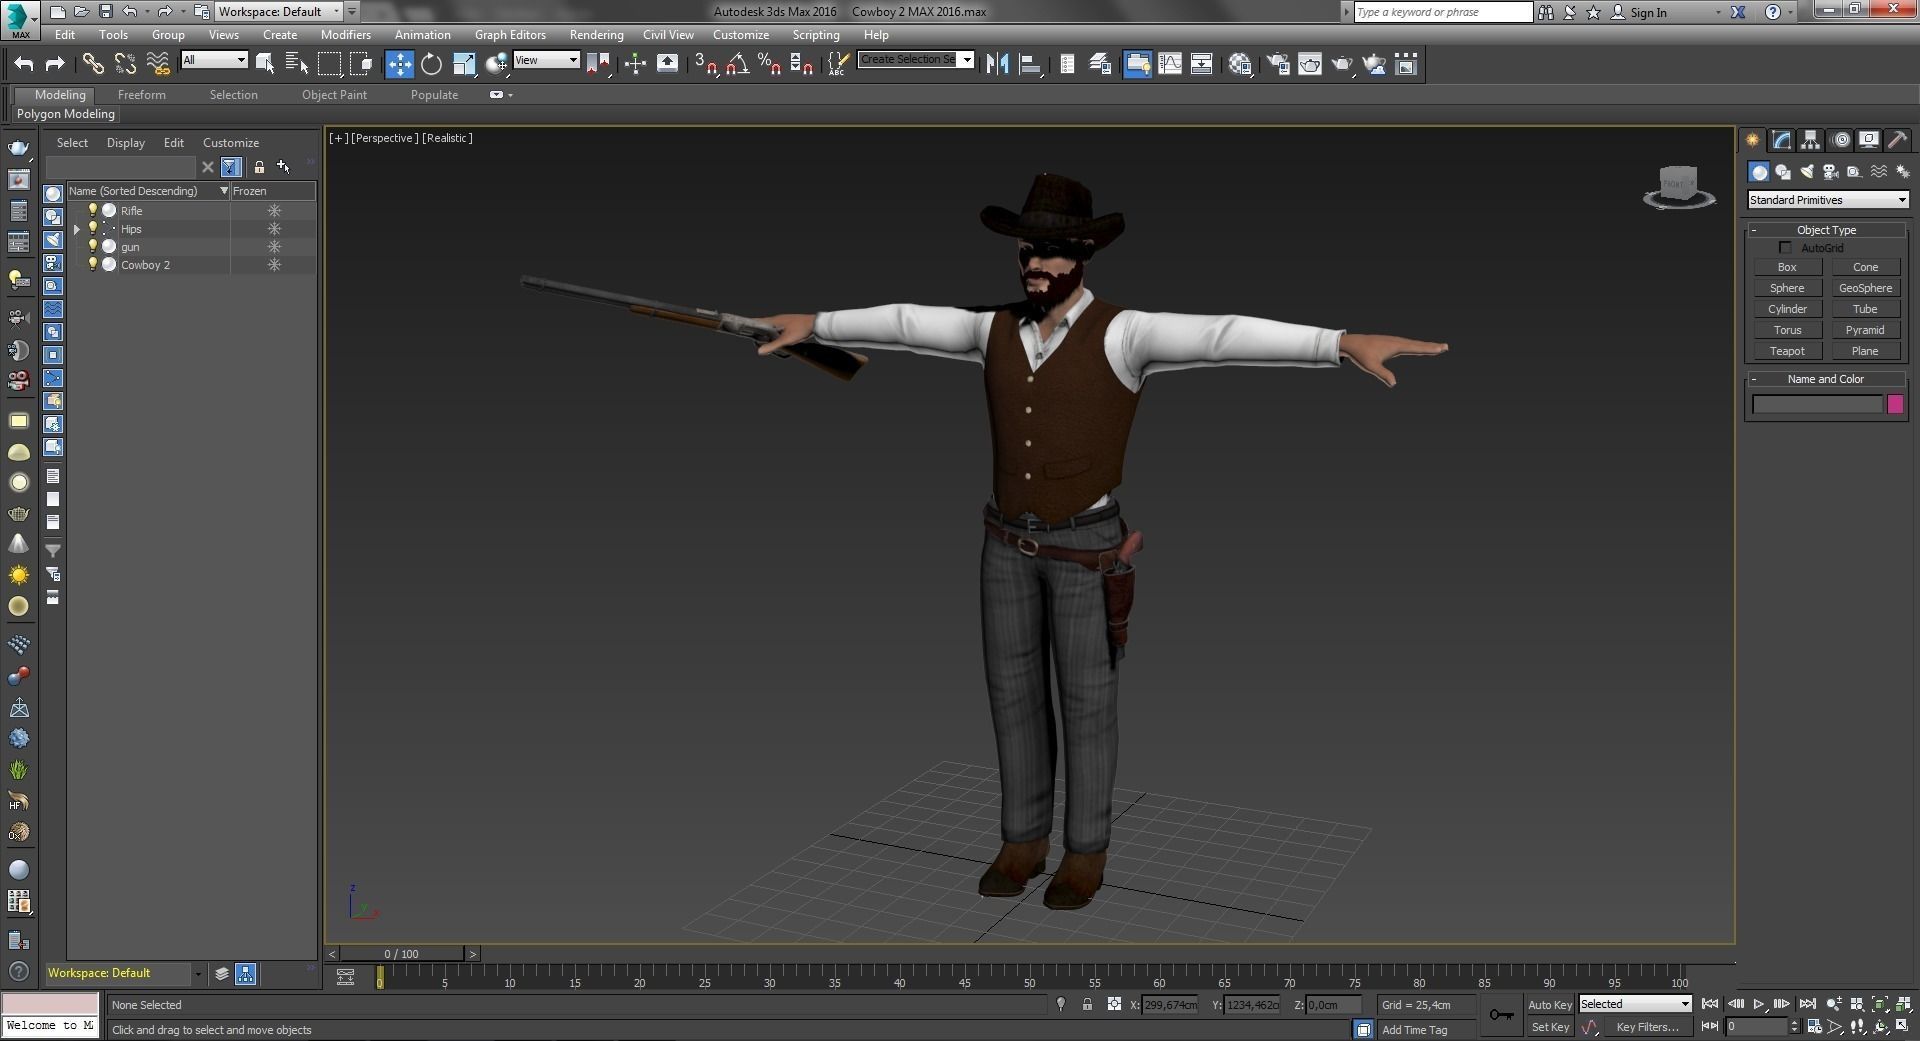Open the Animation menu
Image resolution: width=1920 pixels, height=1041 pixels.
[422, 35]
